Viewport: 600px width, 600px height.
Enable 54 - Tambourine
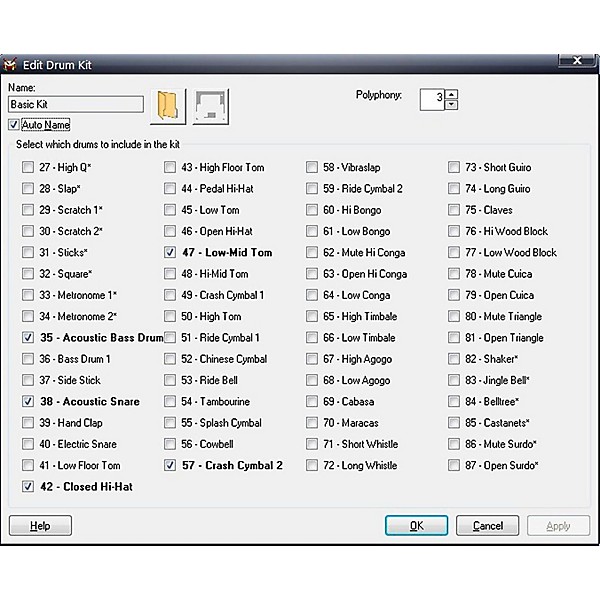[170, 401]
